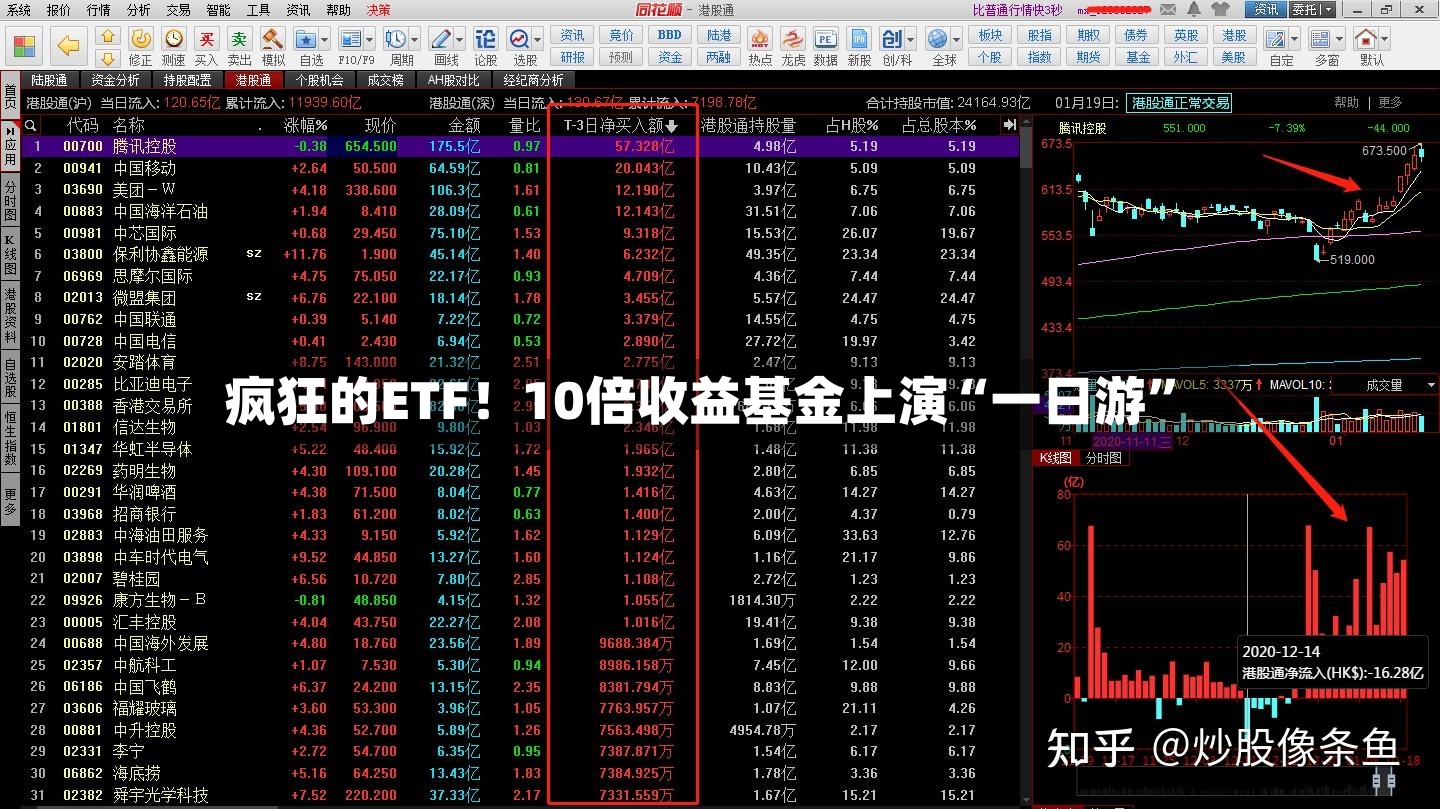Click the 板块 sector button
The height and width of the screenshot is (809, 1440).
(x=990, y=35)
